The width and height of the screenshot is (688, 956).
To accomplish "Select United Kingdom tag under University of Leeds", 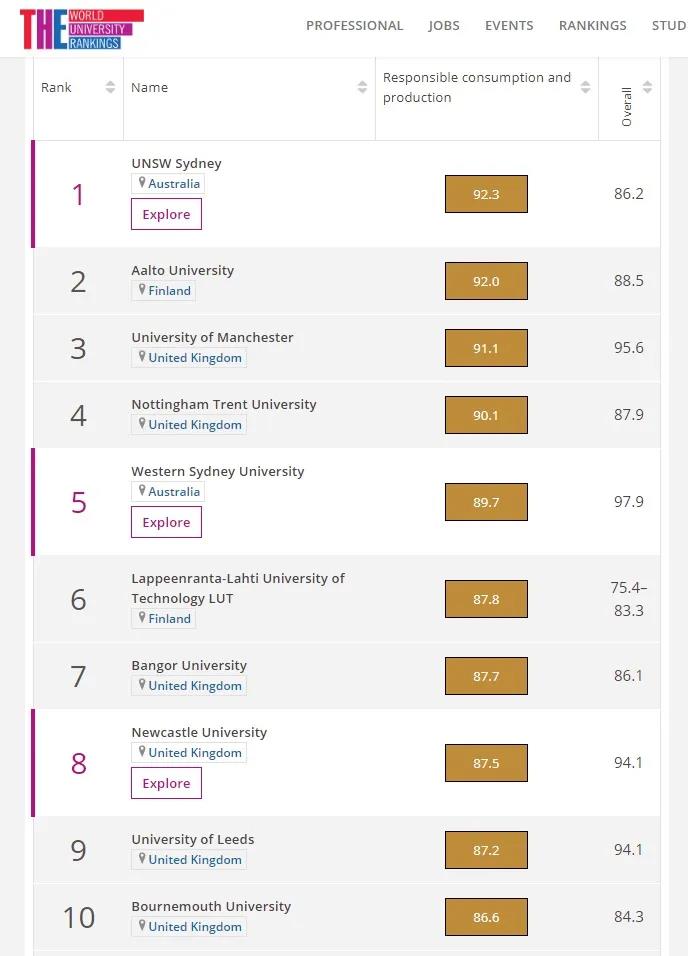I will [x=195, y=859].
